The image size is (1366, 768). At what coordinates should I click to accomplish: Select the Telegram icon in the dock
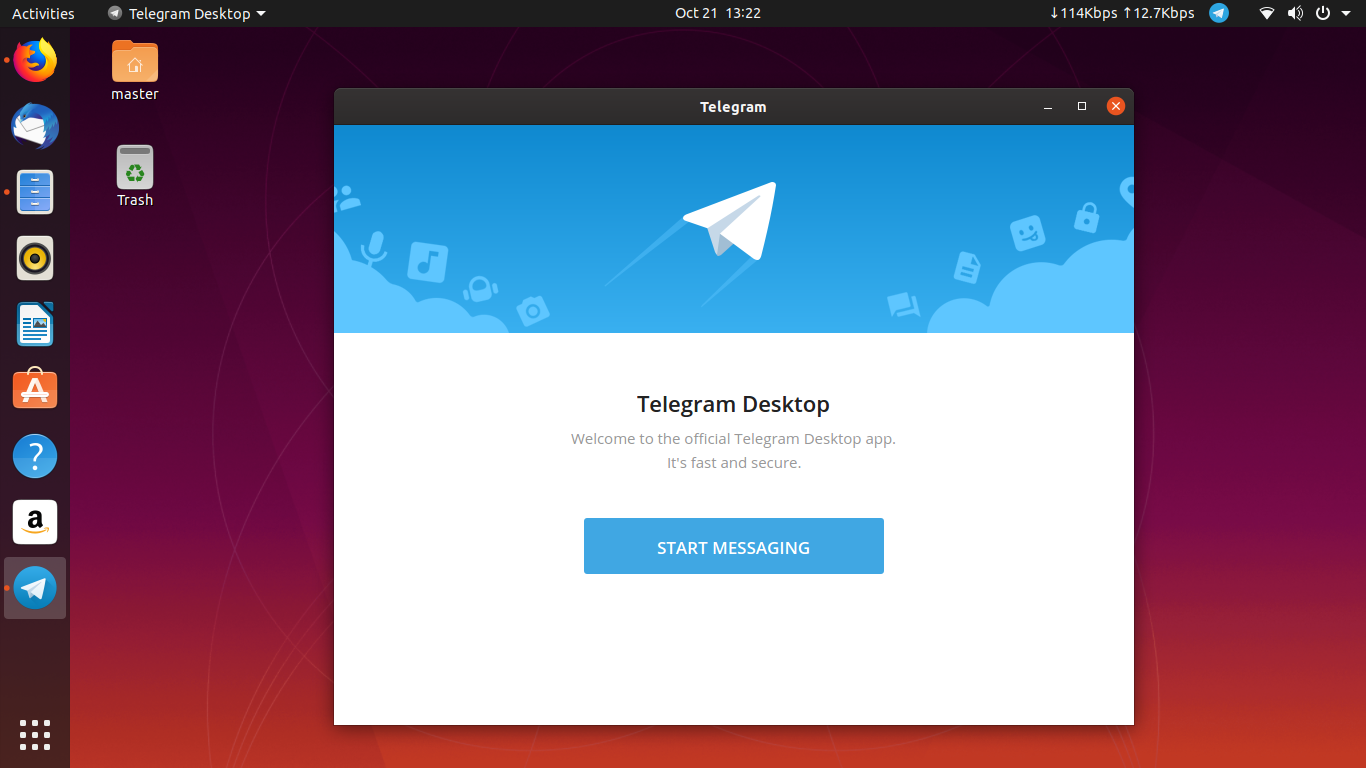pos(34,587)
